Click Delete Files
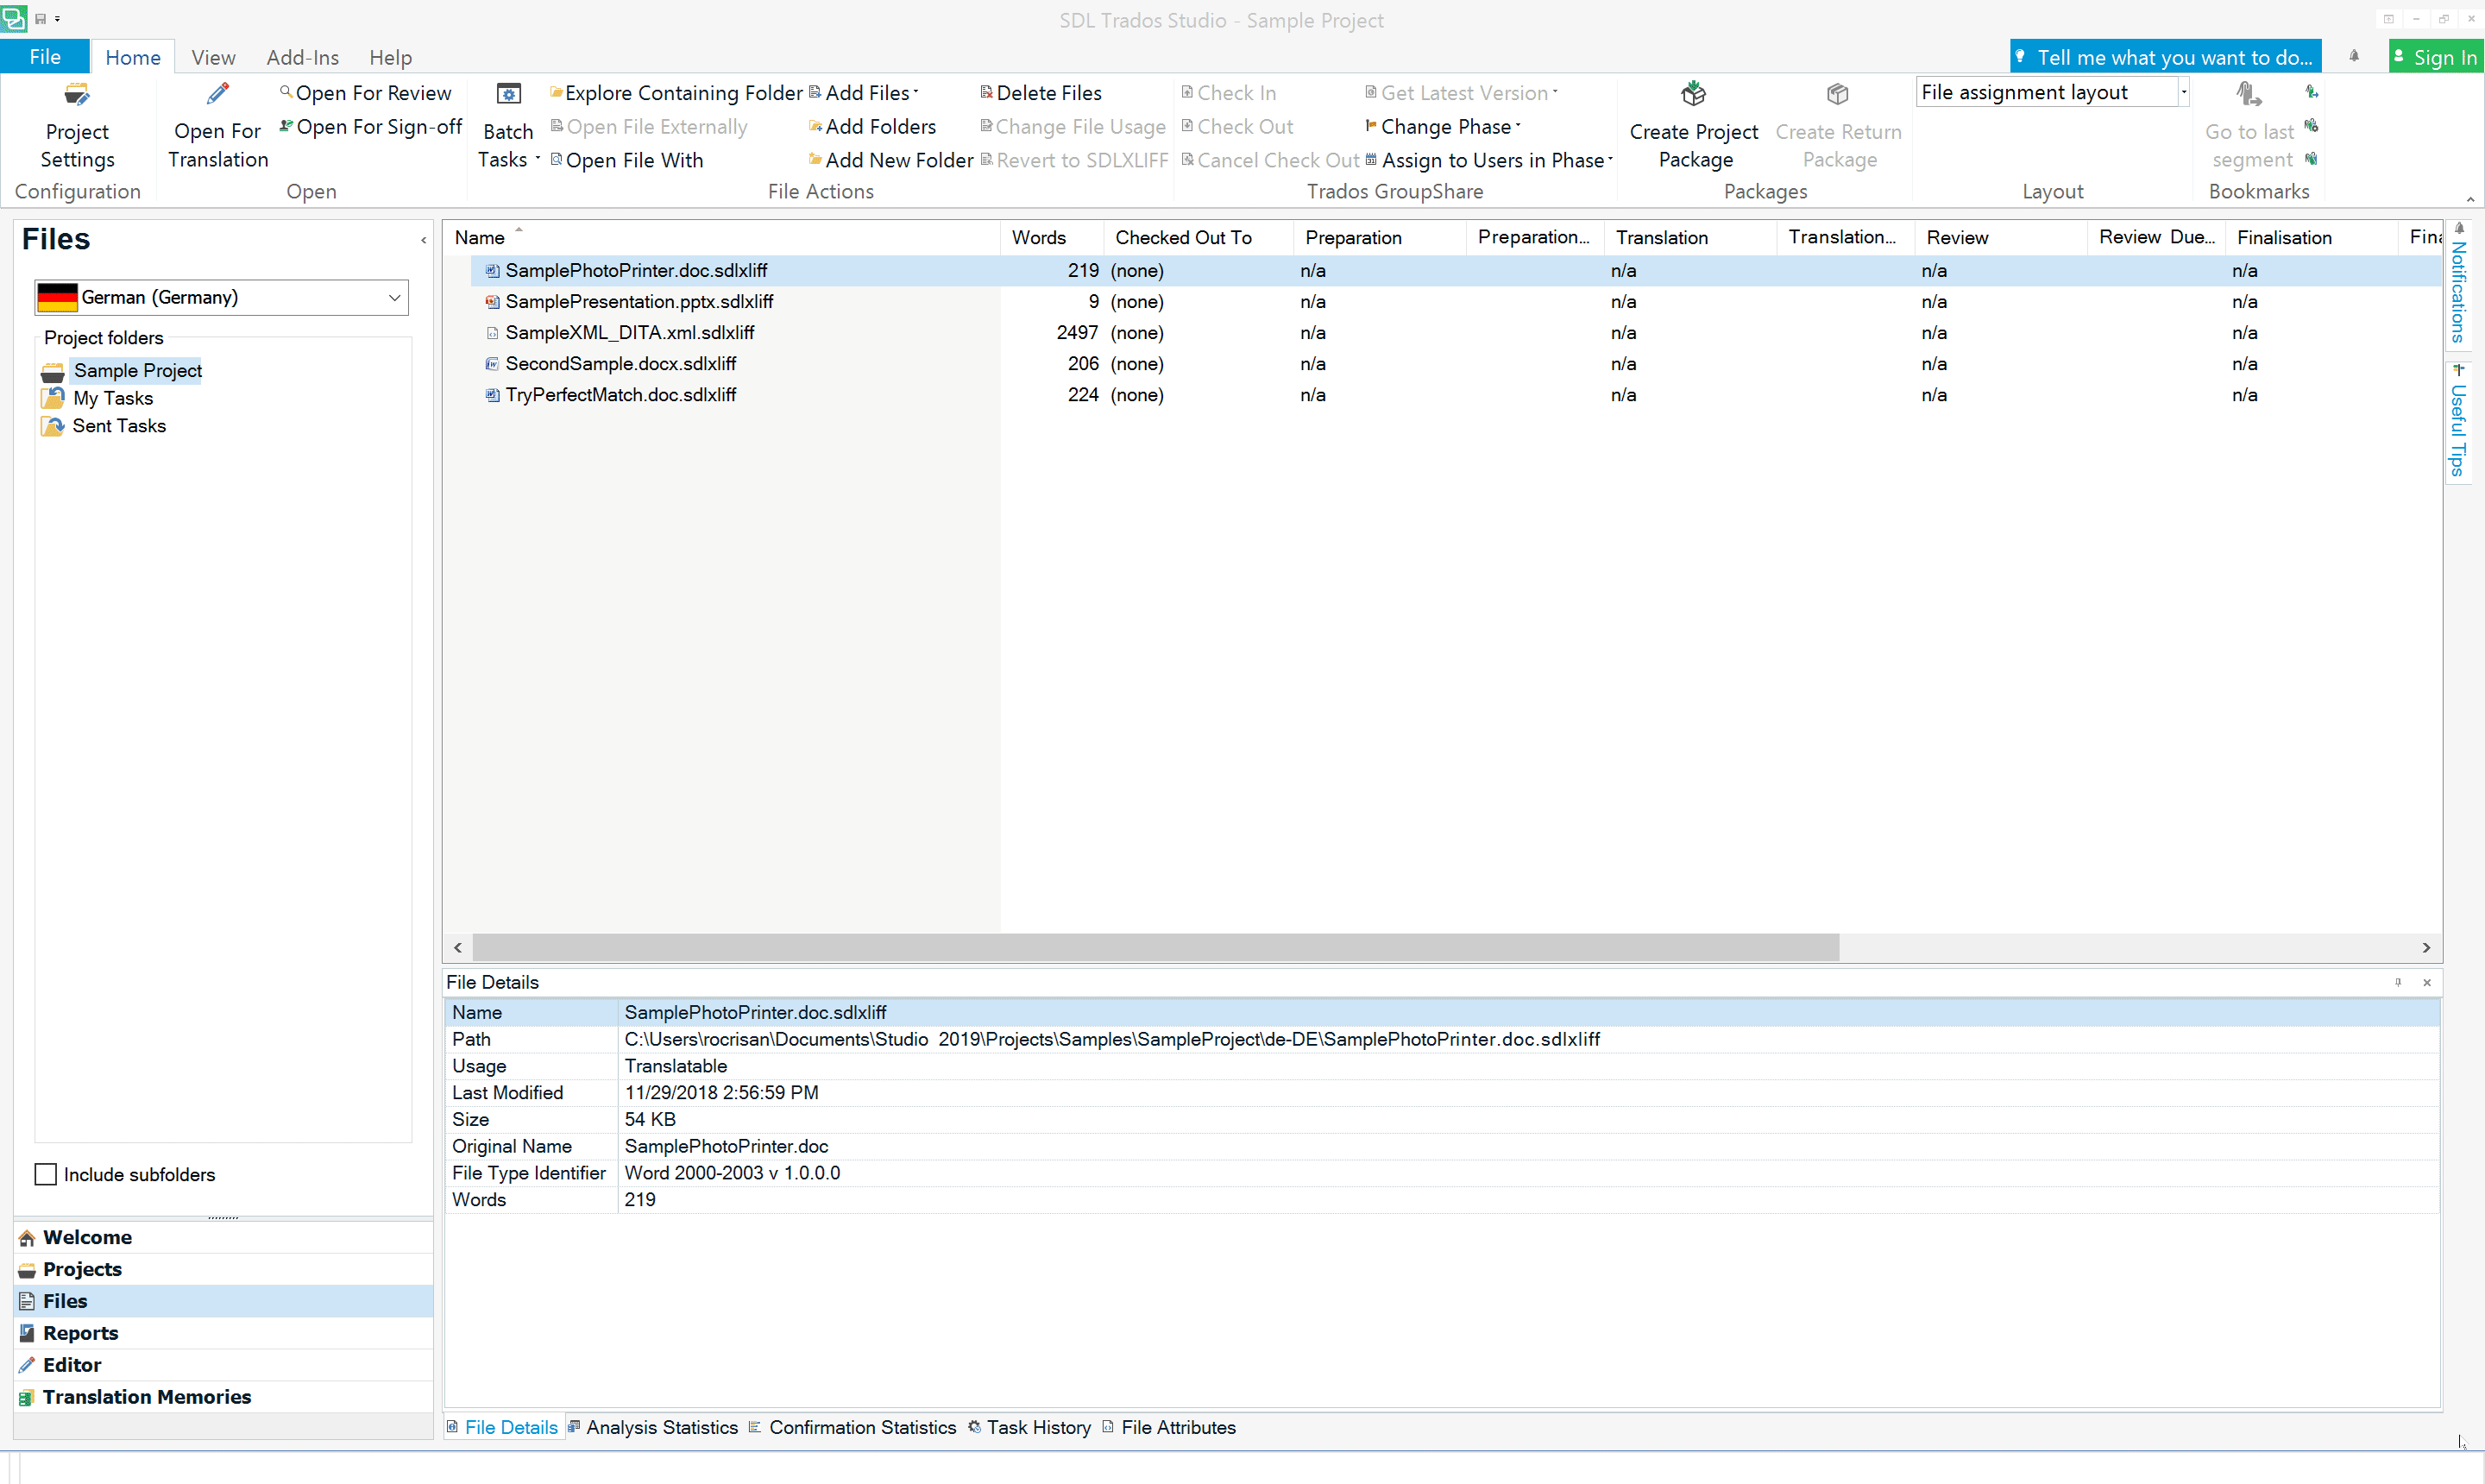 pyautogui.click(x=1040, y=93)
